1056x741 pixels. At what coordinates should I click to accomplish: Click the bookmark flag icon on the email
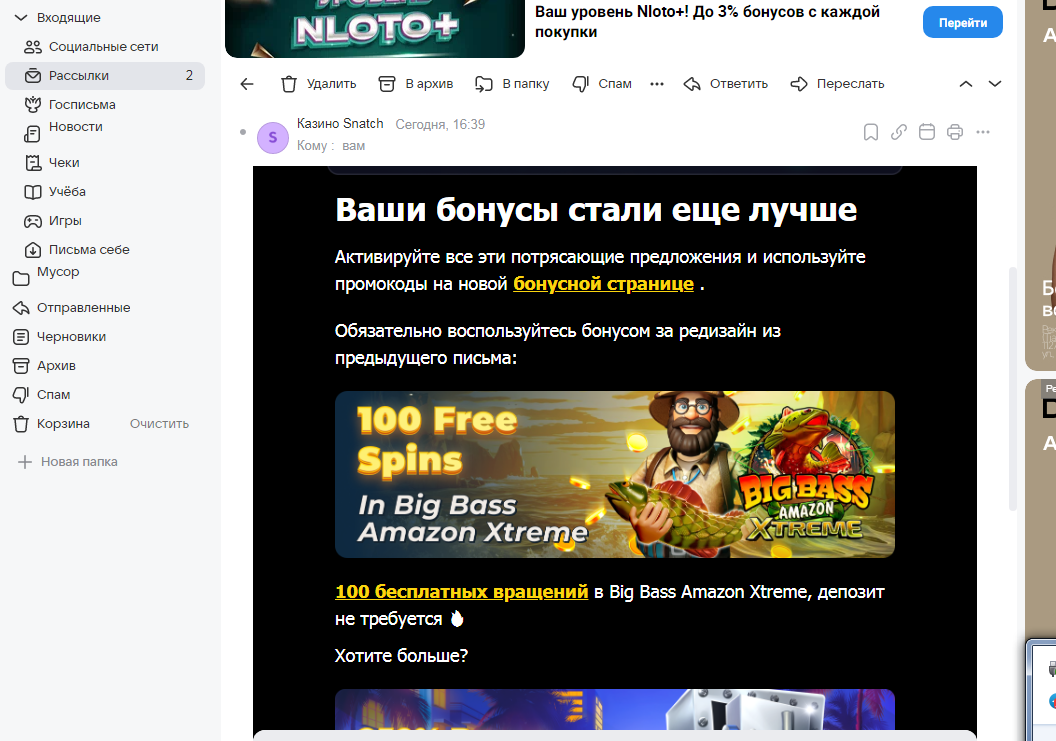coord(870,132)
